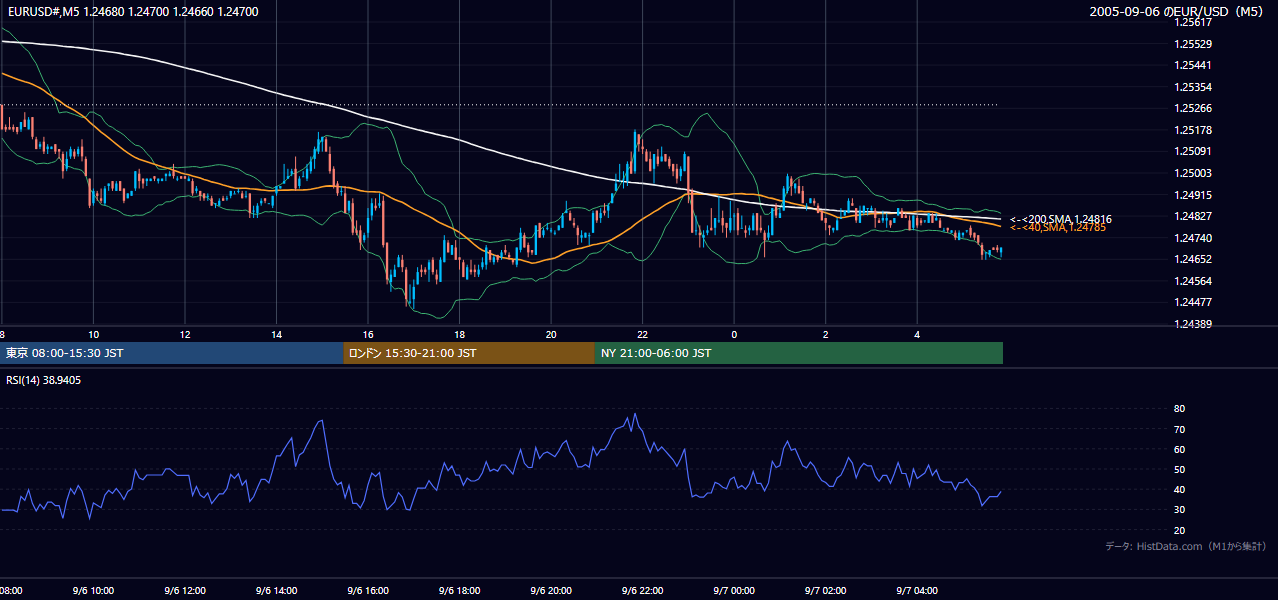Click price axis value 1.24477
Image resolution: width=1278 pixels, height=600 pixels.
1194,303
